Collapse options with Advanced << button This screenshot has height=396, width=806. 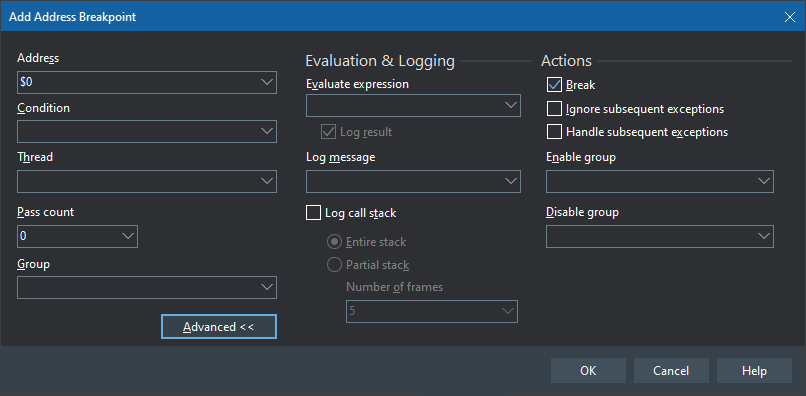219,327
